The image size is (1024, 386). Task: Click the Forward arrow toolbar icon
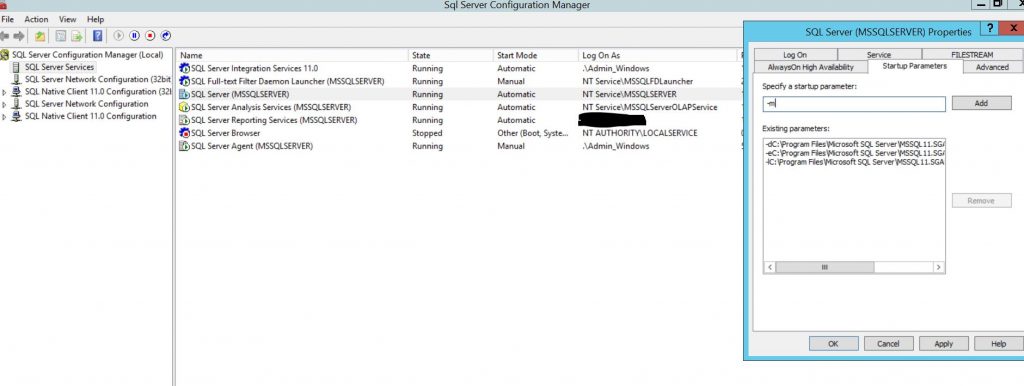19,36
